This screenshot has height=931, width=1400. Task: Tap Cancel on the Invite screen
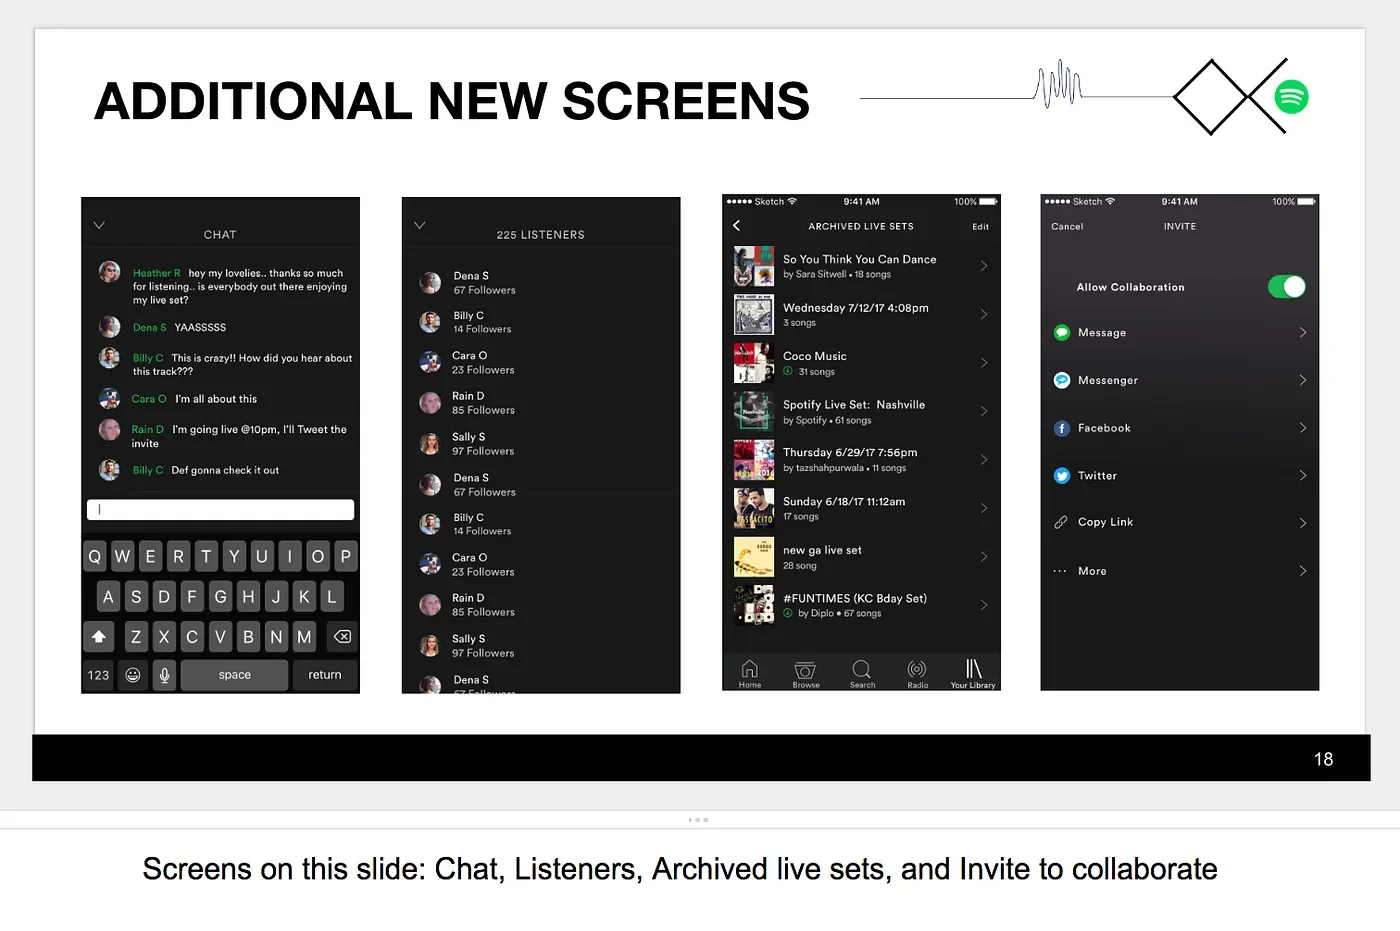coord(1067,227)
